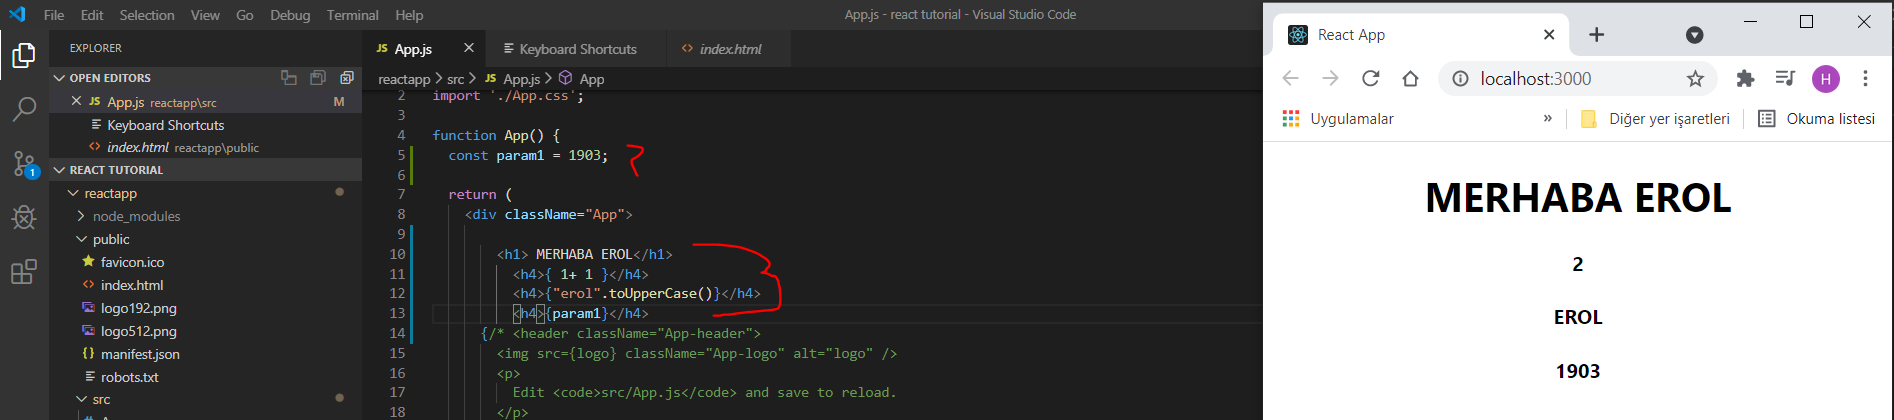Reload the localhost page in Chrome
The image size is (1894, 420).
click(1370, 79)
